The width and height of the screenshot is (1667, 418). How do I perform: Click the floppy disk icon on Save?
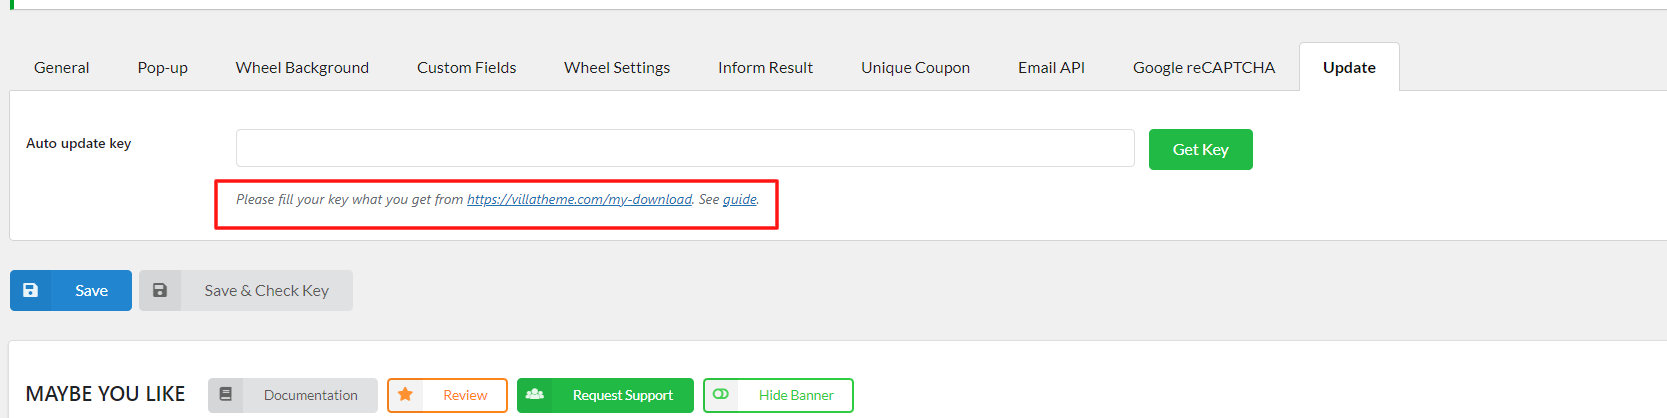[30, 290]
